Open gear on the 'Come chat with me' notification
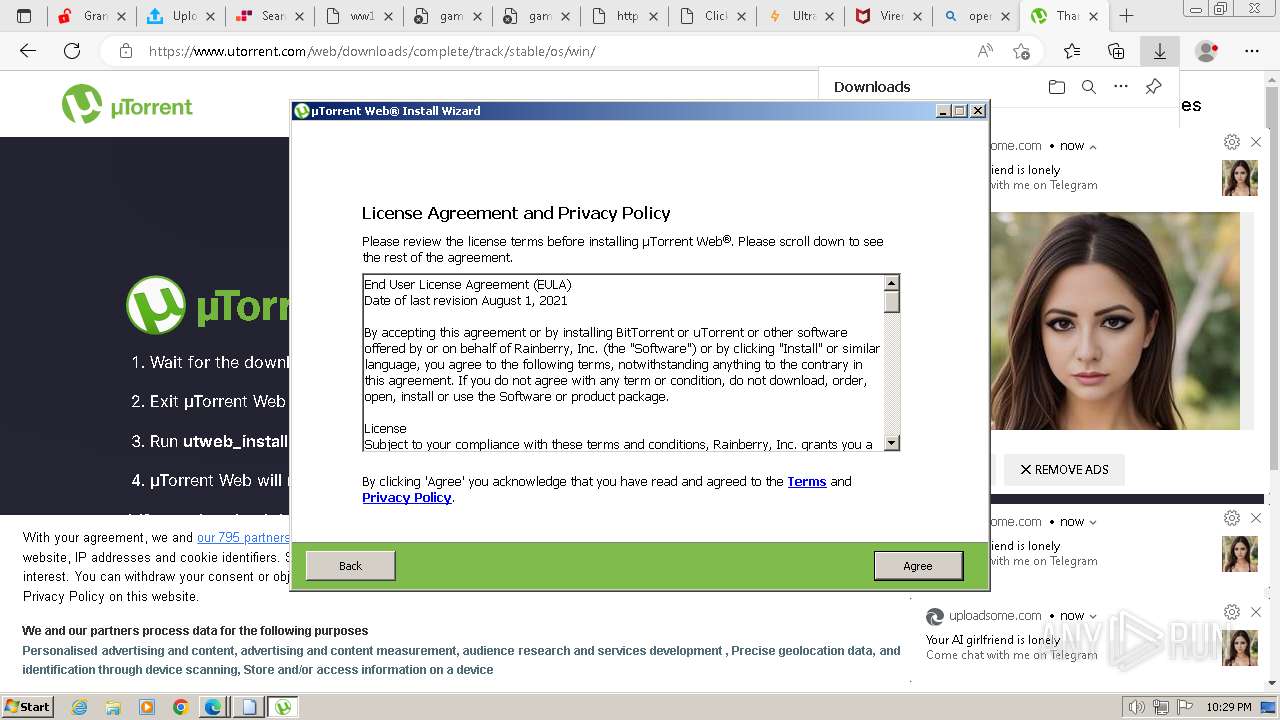This screenshot has width=1280, height=720. [1232, 612]
